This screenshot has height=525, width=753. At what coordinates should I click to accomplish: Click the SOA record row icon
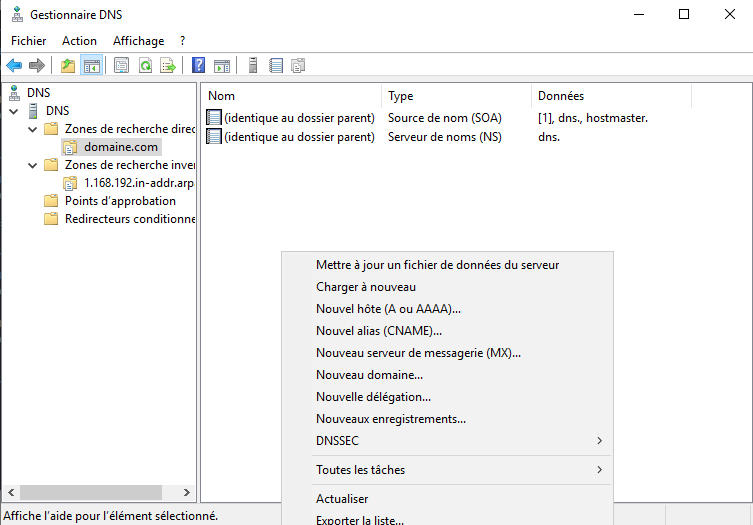pos(214,118)
